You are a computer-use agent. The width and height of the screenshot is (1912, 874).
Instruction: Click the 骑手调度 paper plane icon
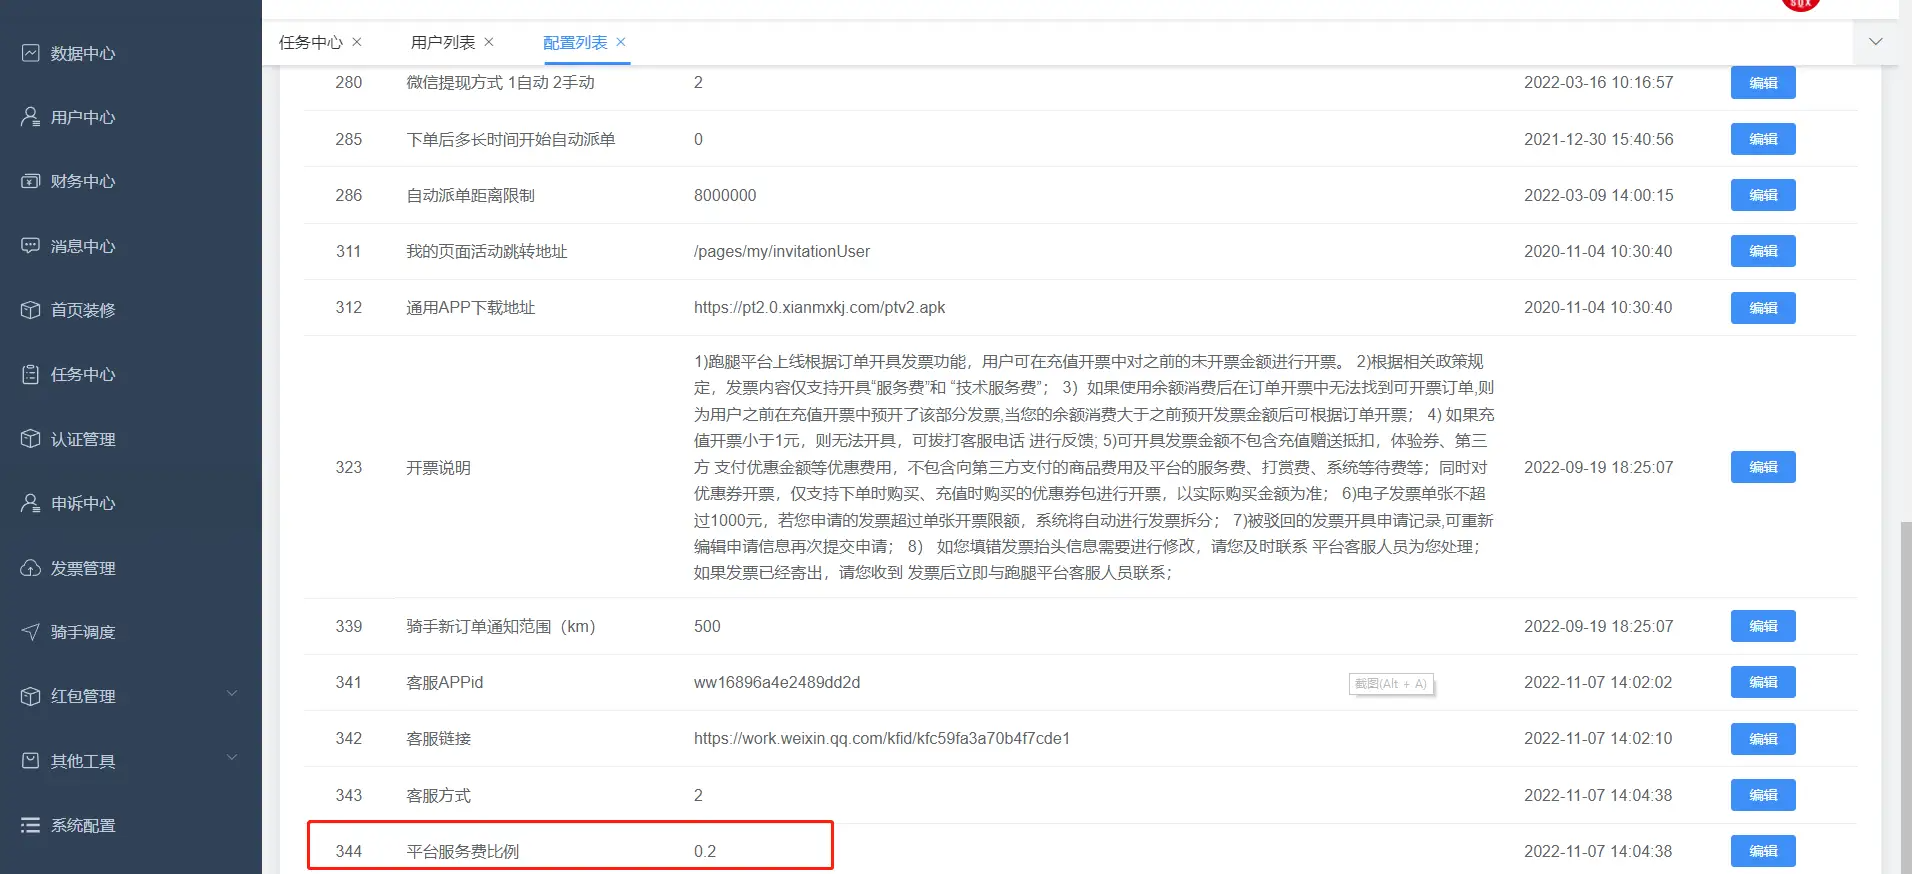click(31, 632)
